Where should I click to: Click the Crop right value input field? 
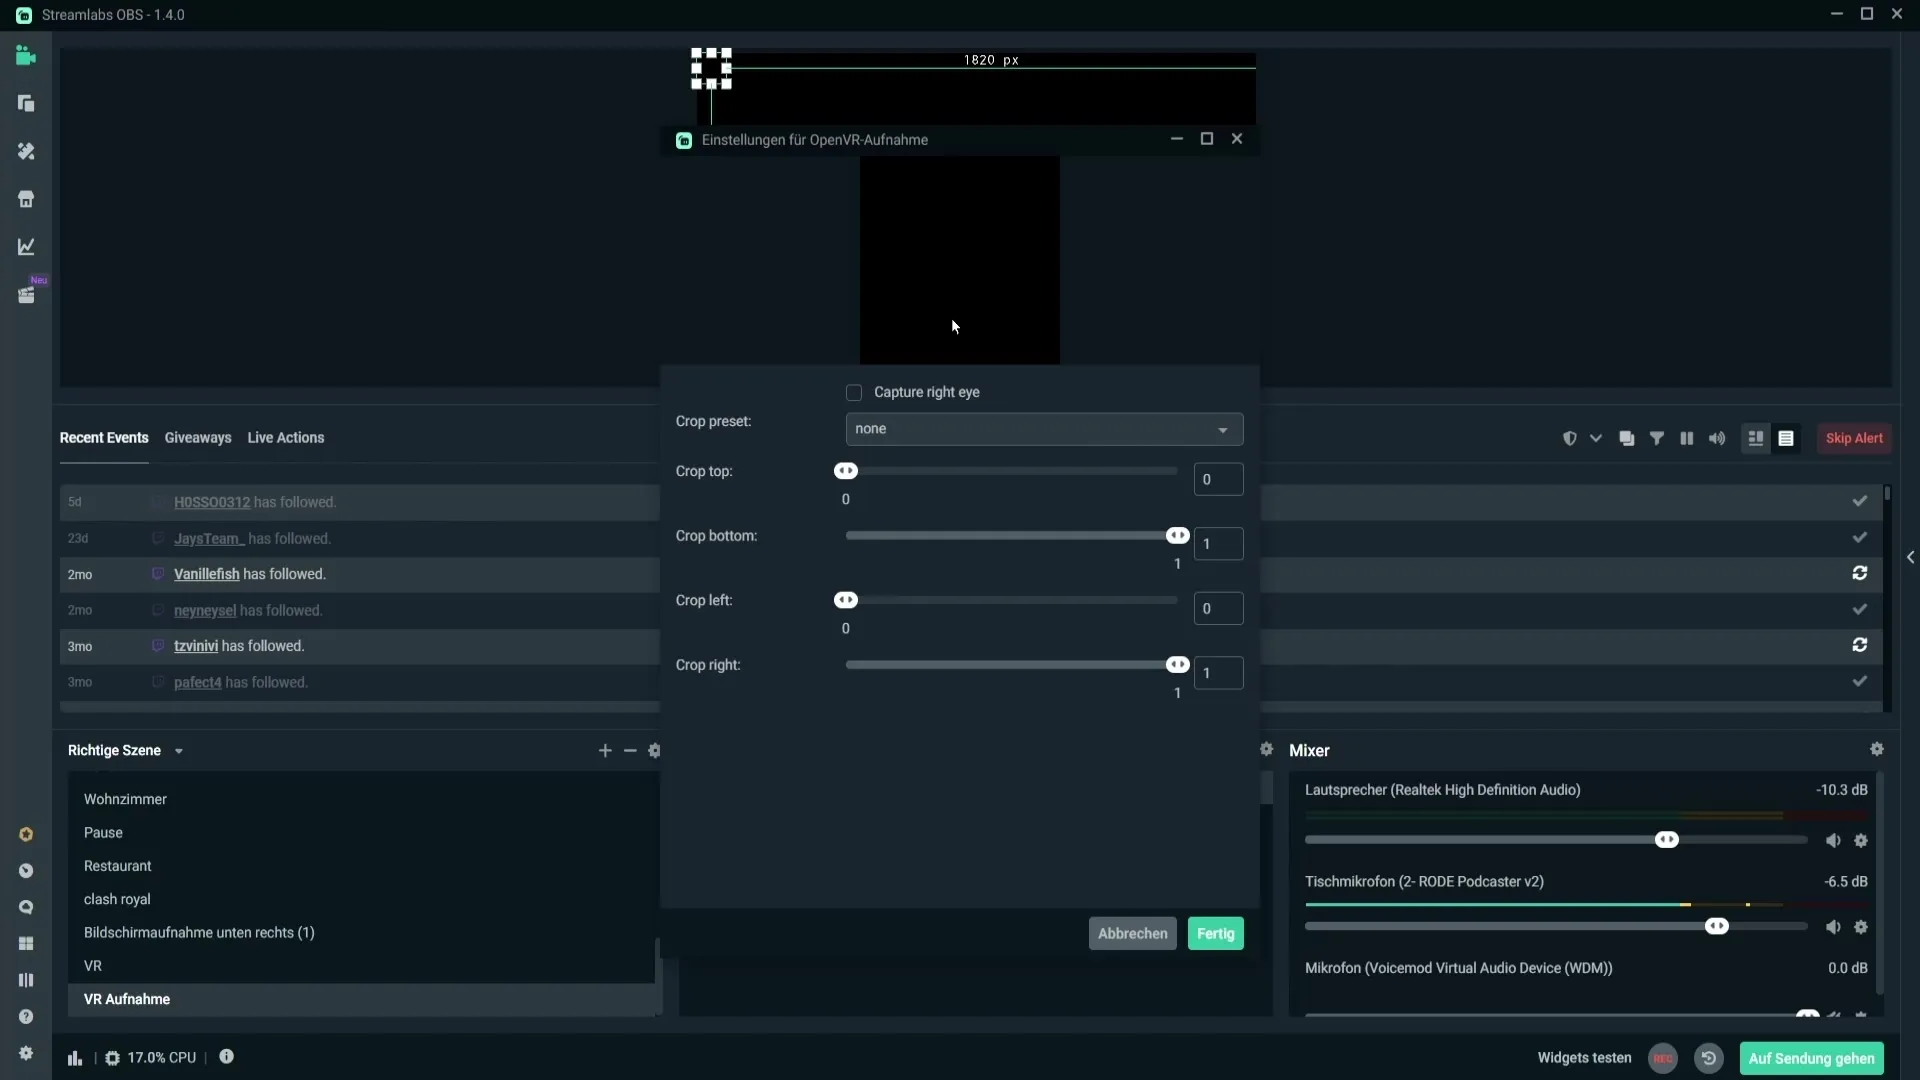coord(1219,673)
